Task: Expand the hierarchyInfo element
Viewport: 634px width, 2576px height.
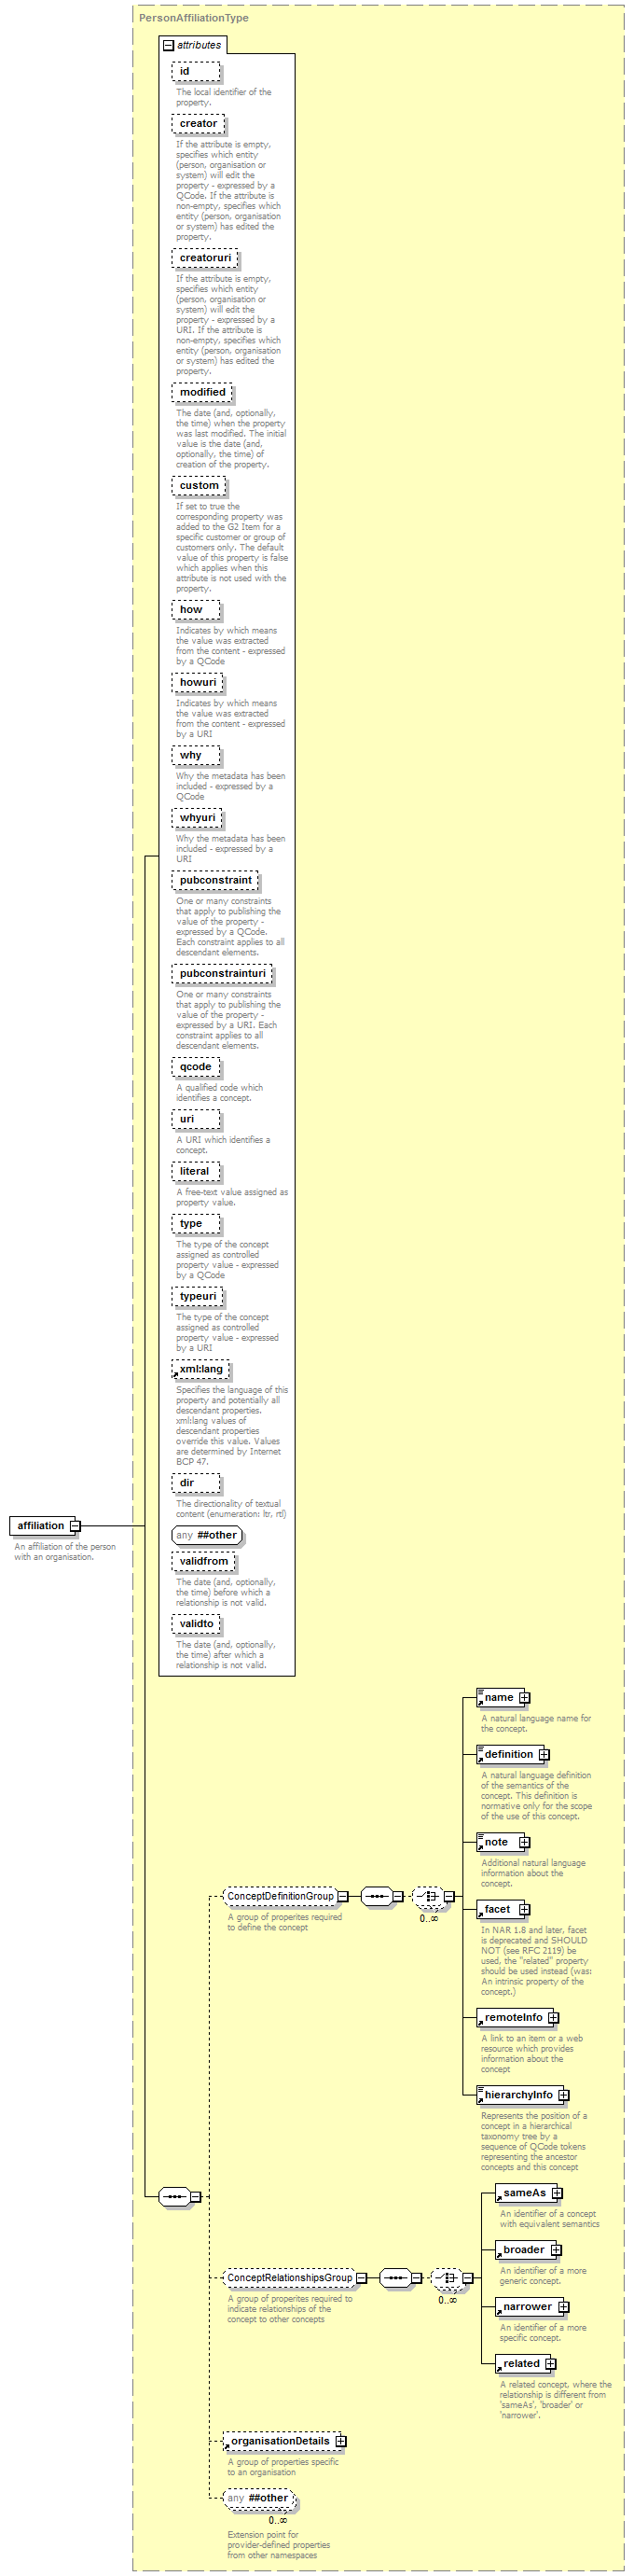Action: point(564,2095)
